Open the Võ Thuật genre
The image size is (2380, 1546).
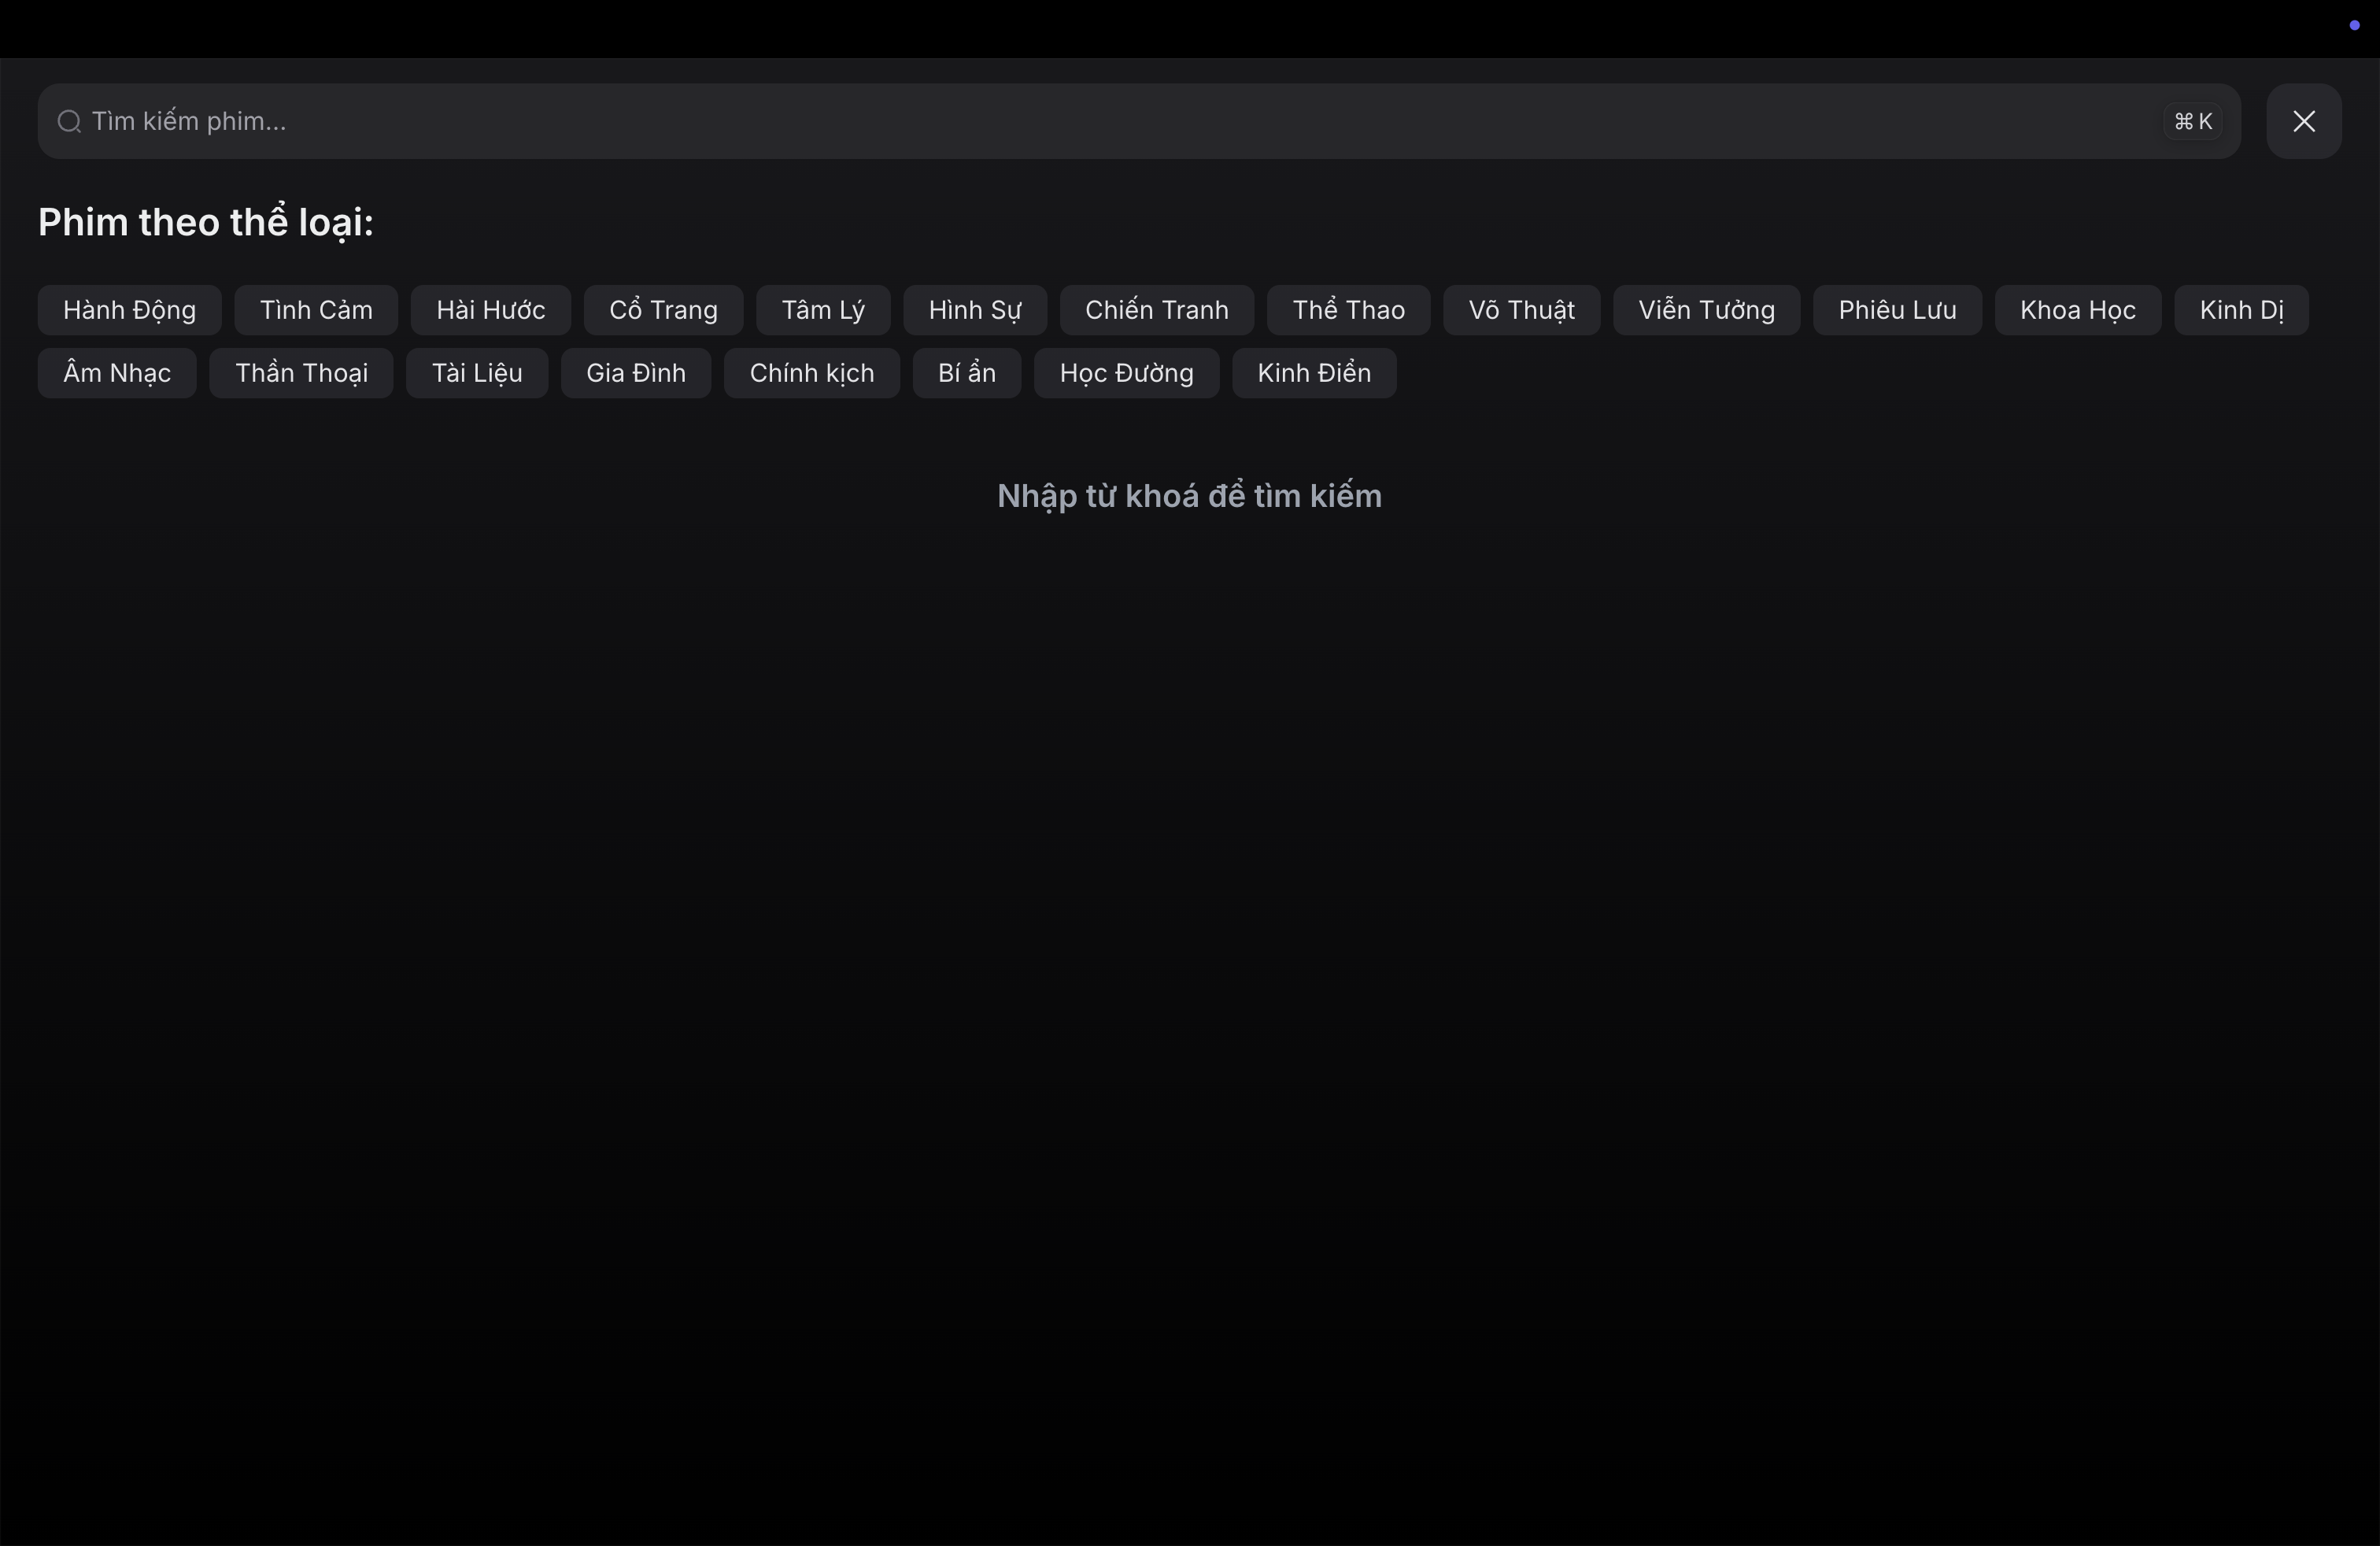coord(1521,310)
